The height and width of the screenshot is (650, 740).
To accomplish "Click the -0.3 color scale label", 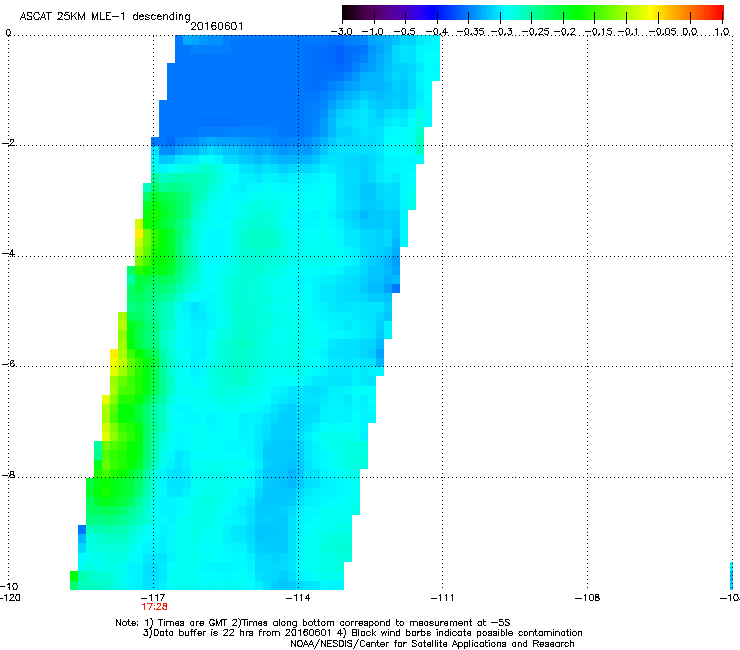I will tap(502, 32).
